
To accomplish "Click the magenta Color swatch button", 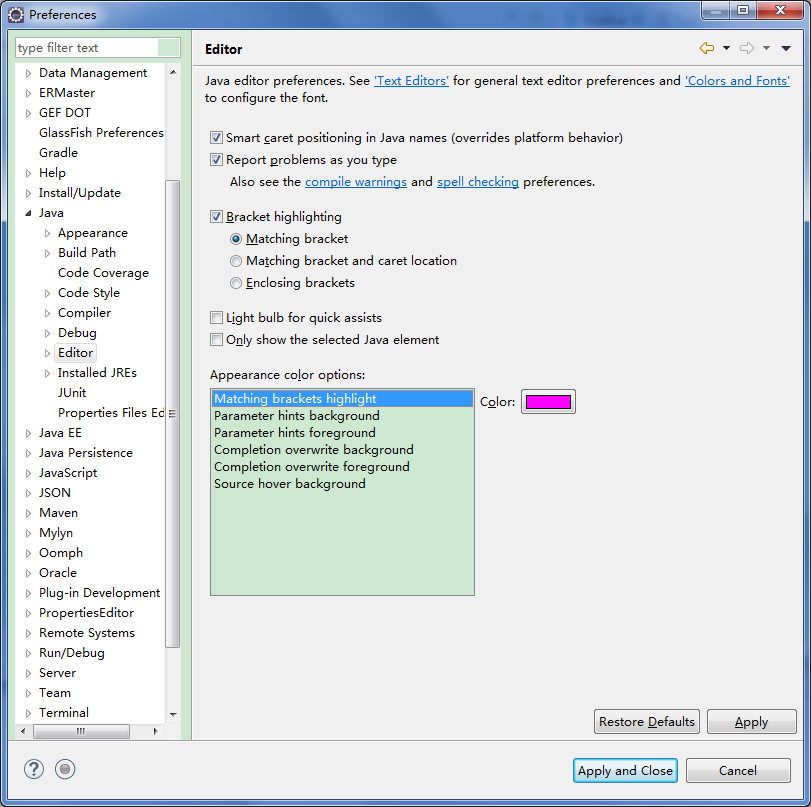I will [x=548, y=402].
